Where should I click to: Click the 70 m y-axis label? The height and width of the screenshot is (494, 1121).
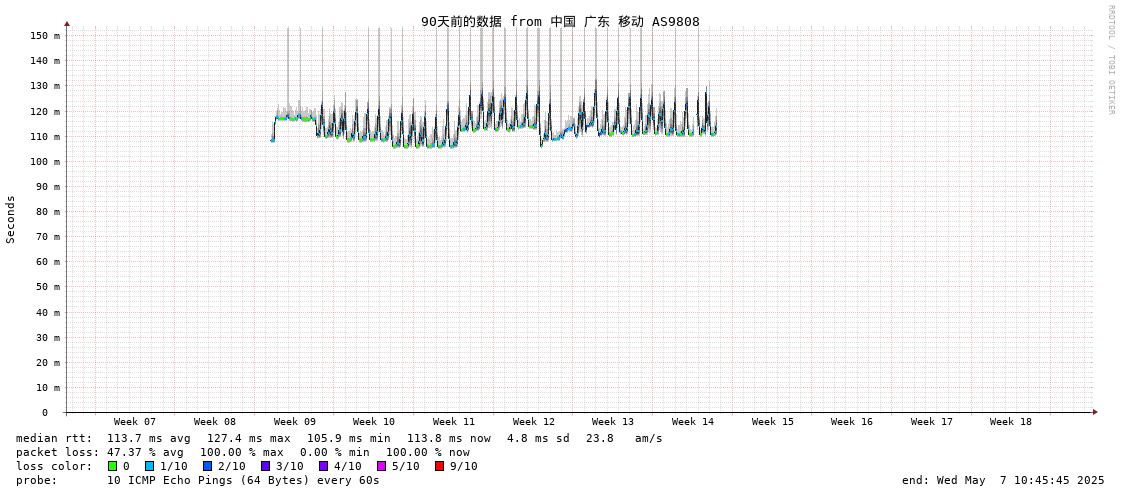point(49,237)
